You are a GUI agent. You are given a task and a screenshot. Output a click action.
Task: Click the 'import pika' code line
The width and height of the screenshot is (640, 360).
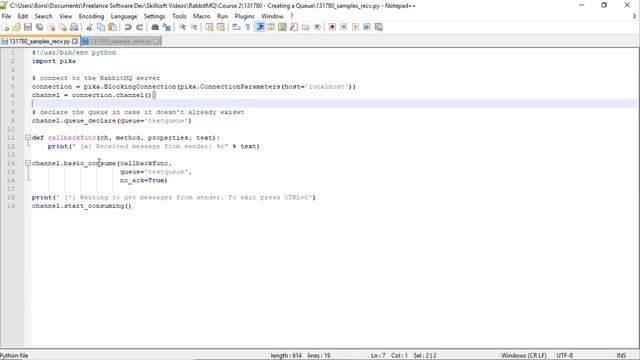click(x=54, y=61)
